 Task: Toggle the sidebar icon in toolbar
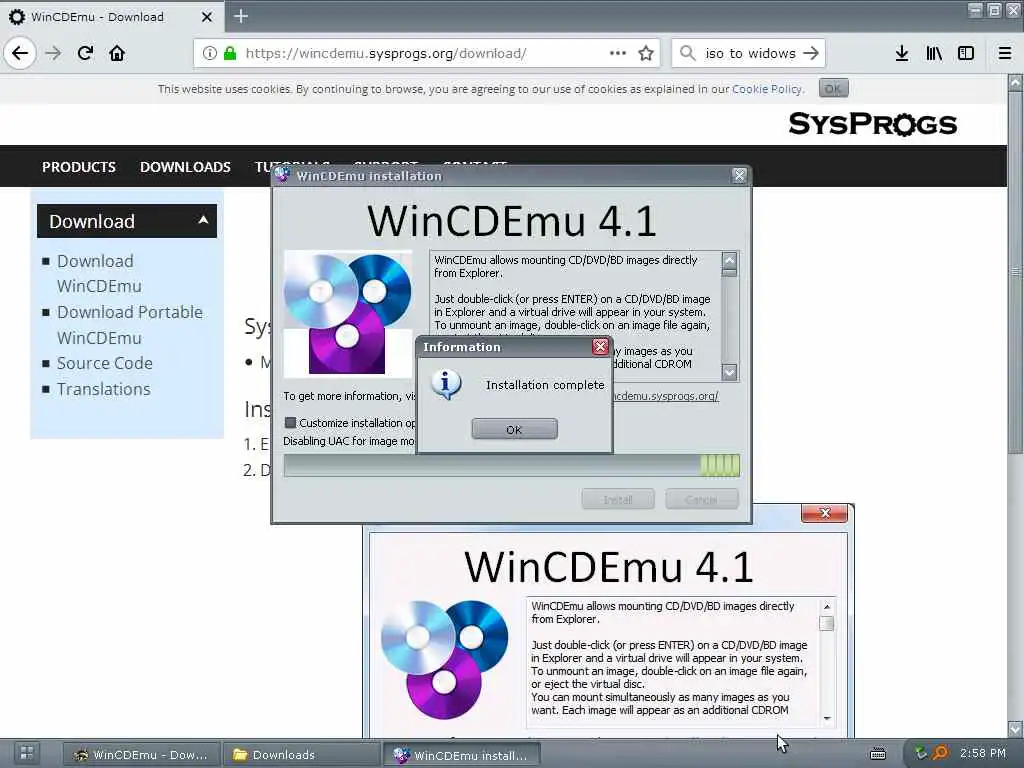click(x=966, y=53)
